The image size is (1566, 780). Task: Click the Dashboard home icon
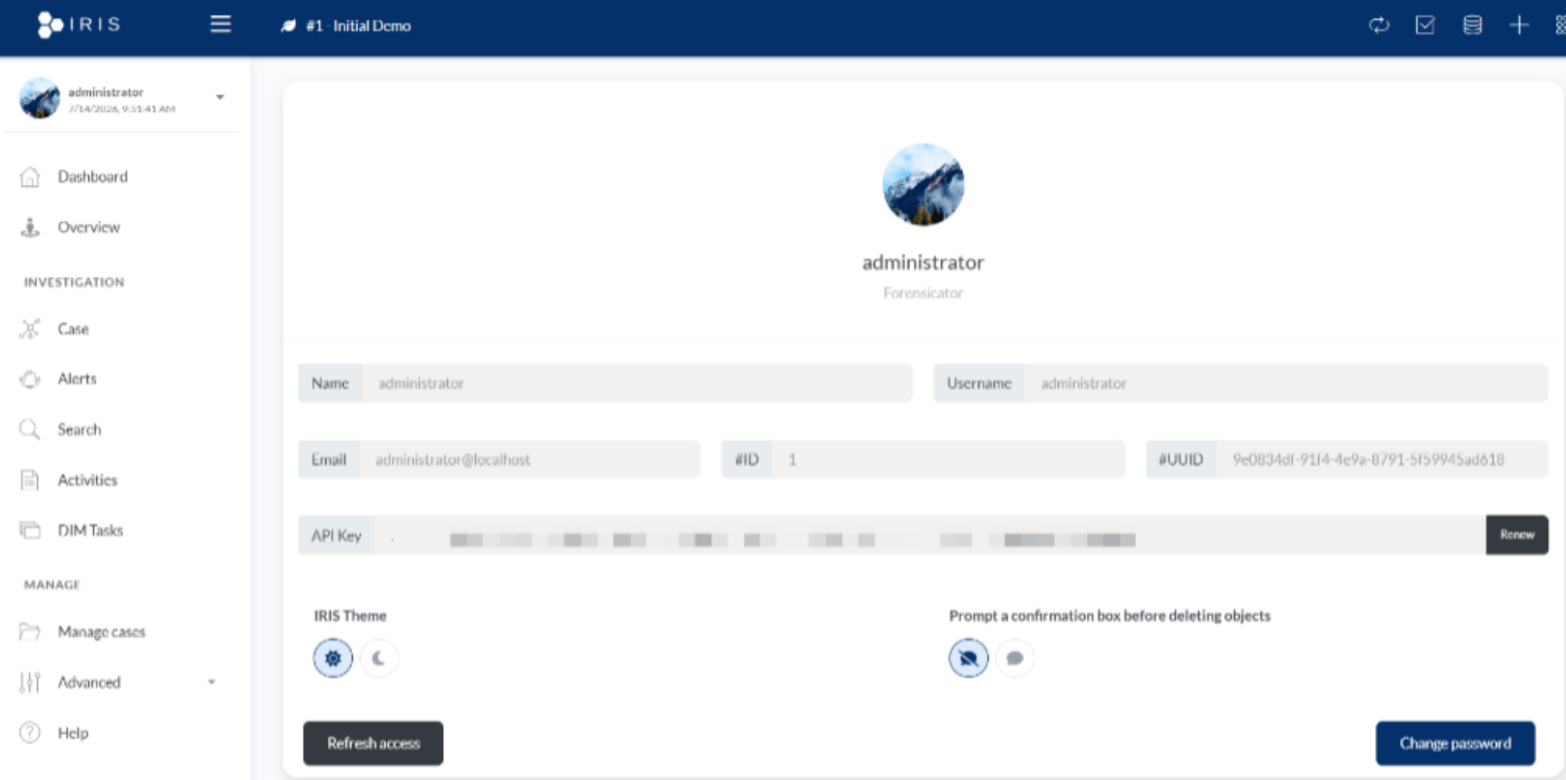click(x=30, y=177)
